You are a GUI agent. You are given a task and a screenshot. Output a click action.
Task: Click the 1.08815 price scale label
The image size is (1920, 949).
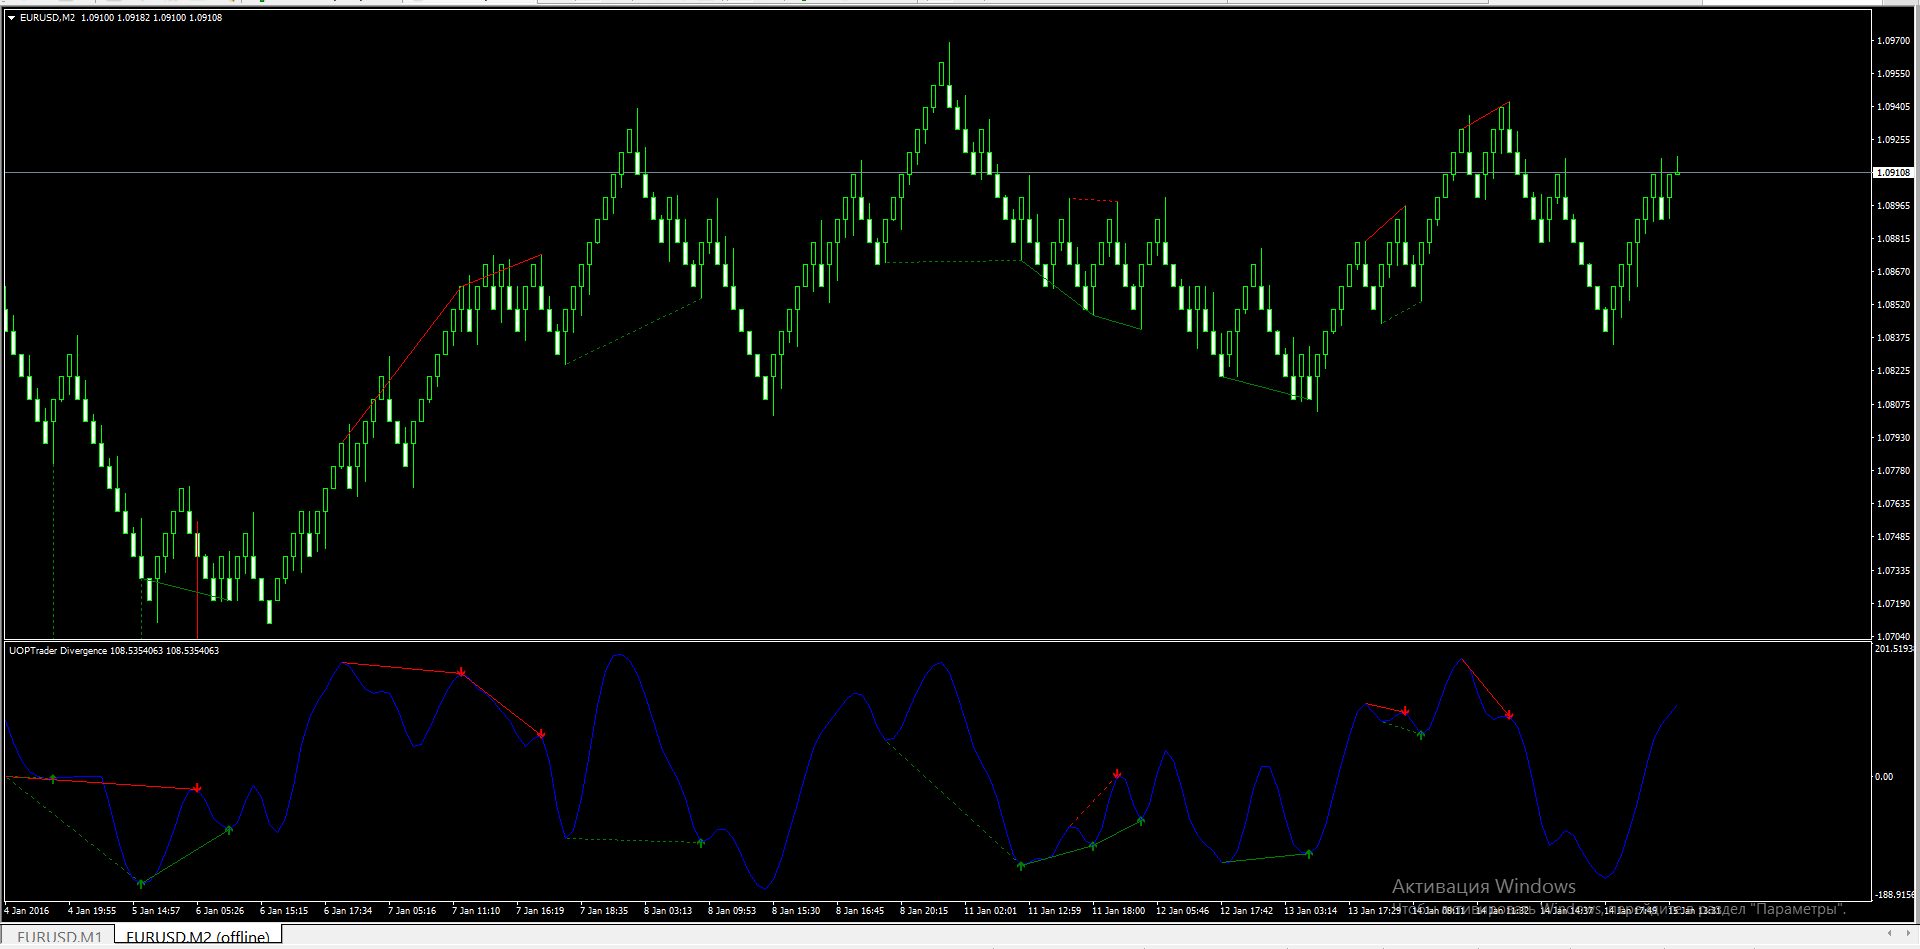coord(1893,239)
